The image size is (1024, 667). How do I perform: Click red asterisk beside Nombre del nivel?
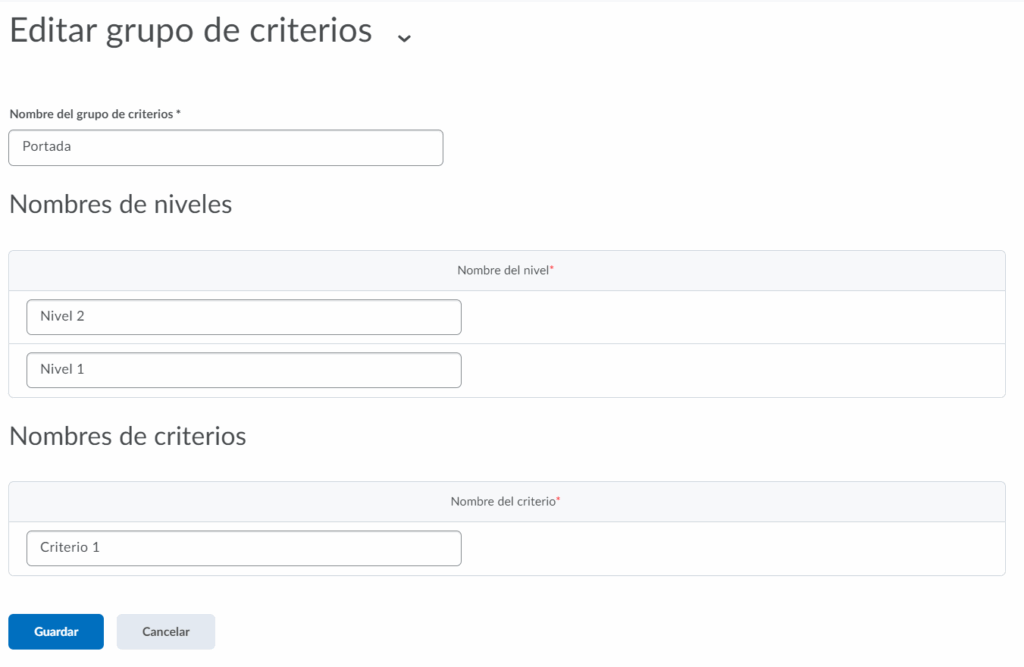click(552, 270)
